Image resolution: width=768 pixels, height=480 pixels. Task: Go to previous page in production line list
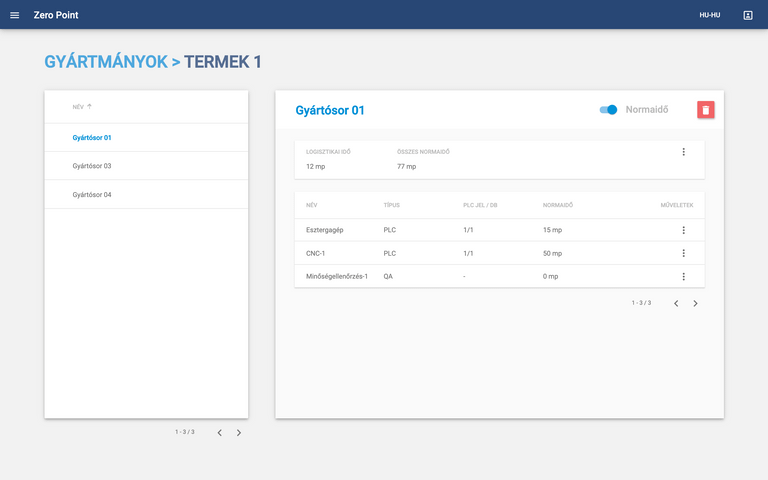[x=219, y=433]
